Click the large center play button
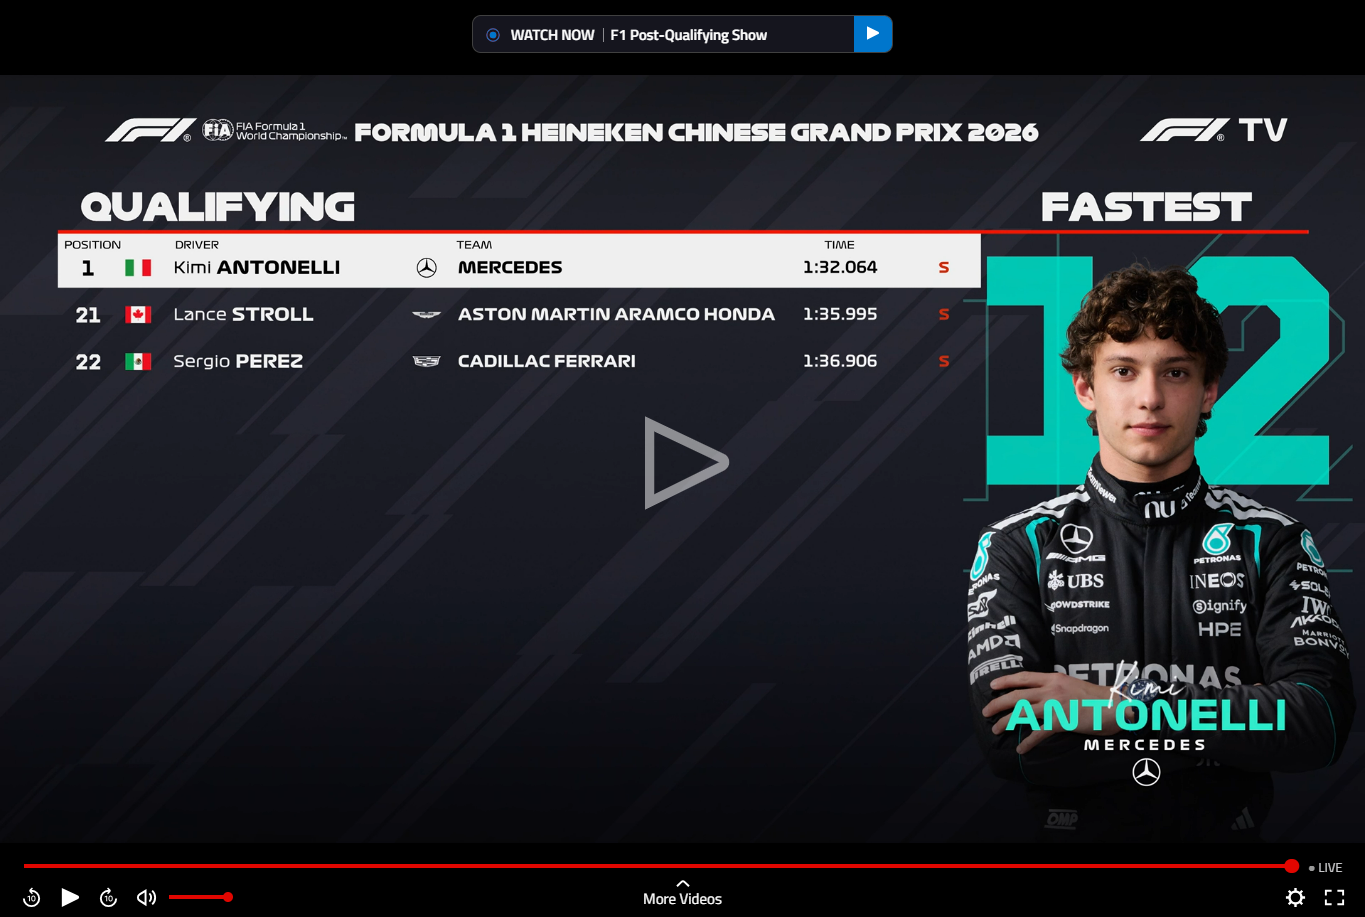This screenshot has width=1365, height=917. 685,462
